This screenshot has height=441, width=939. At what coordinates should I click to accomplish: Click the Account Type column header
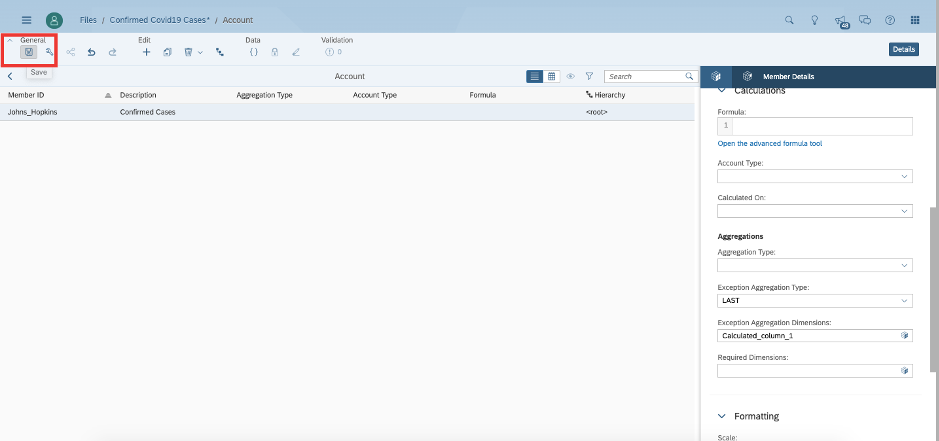[x=374, y=95]
